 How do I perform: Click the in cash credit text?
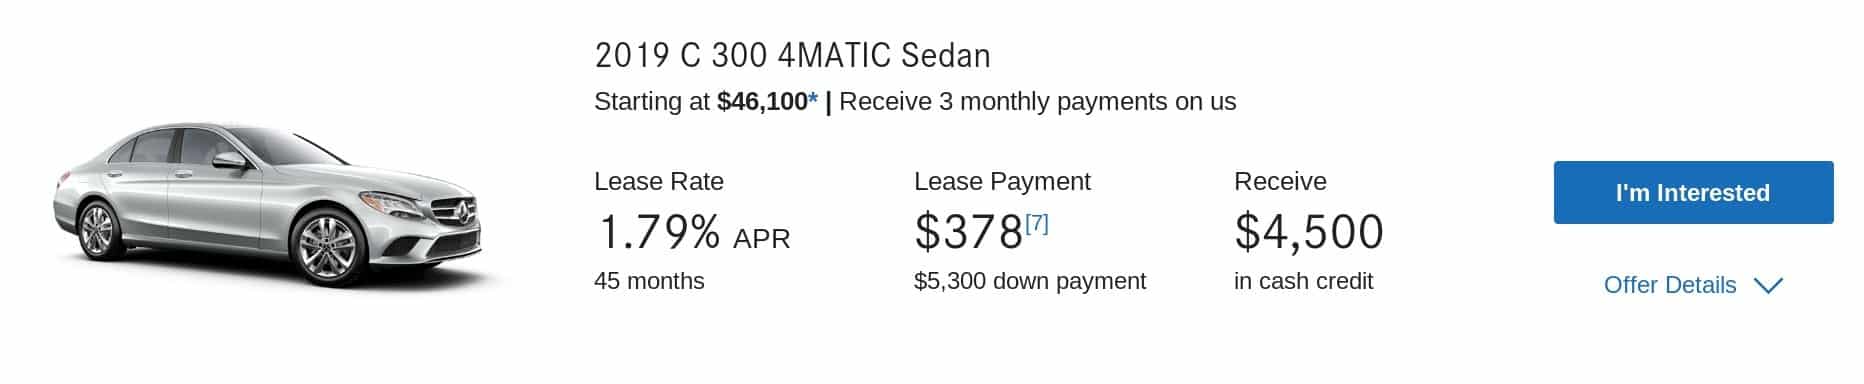pos(1303,281)
